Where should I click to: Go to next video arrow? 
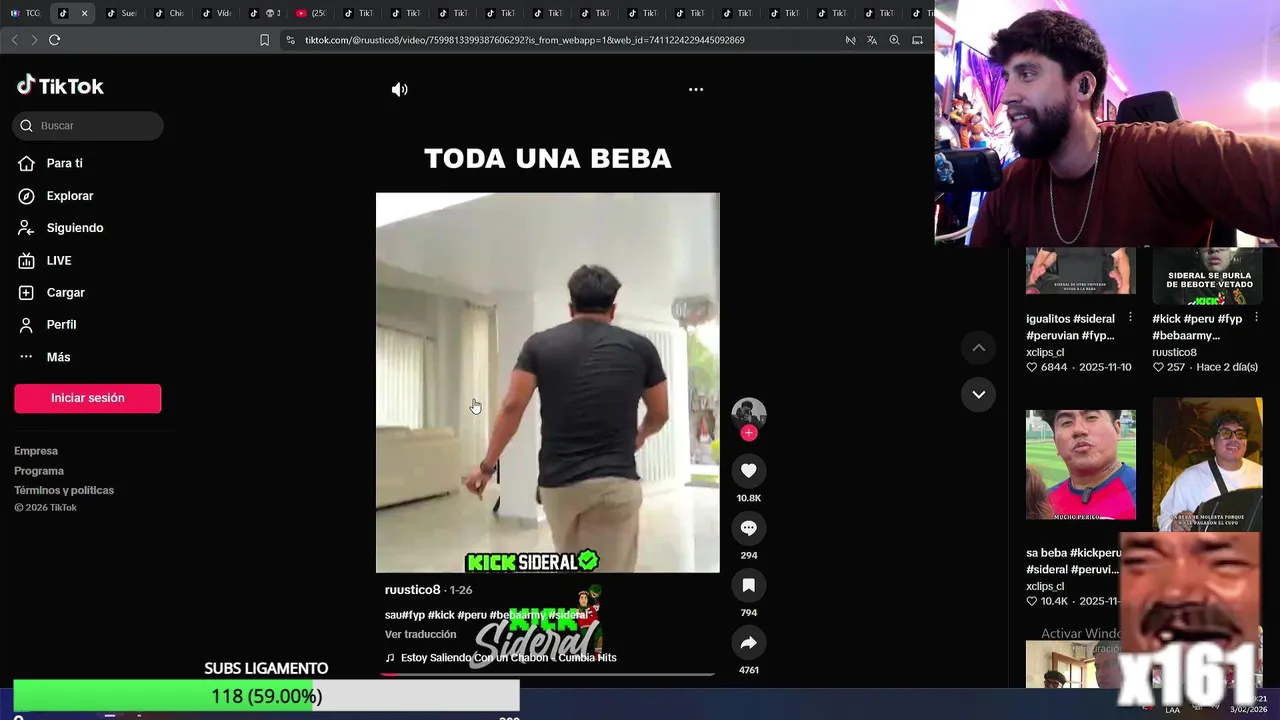tap(979, 394)
